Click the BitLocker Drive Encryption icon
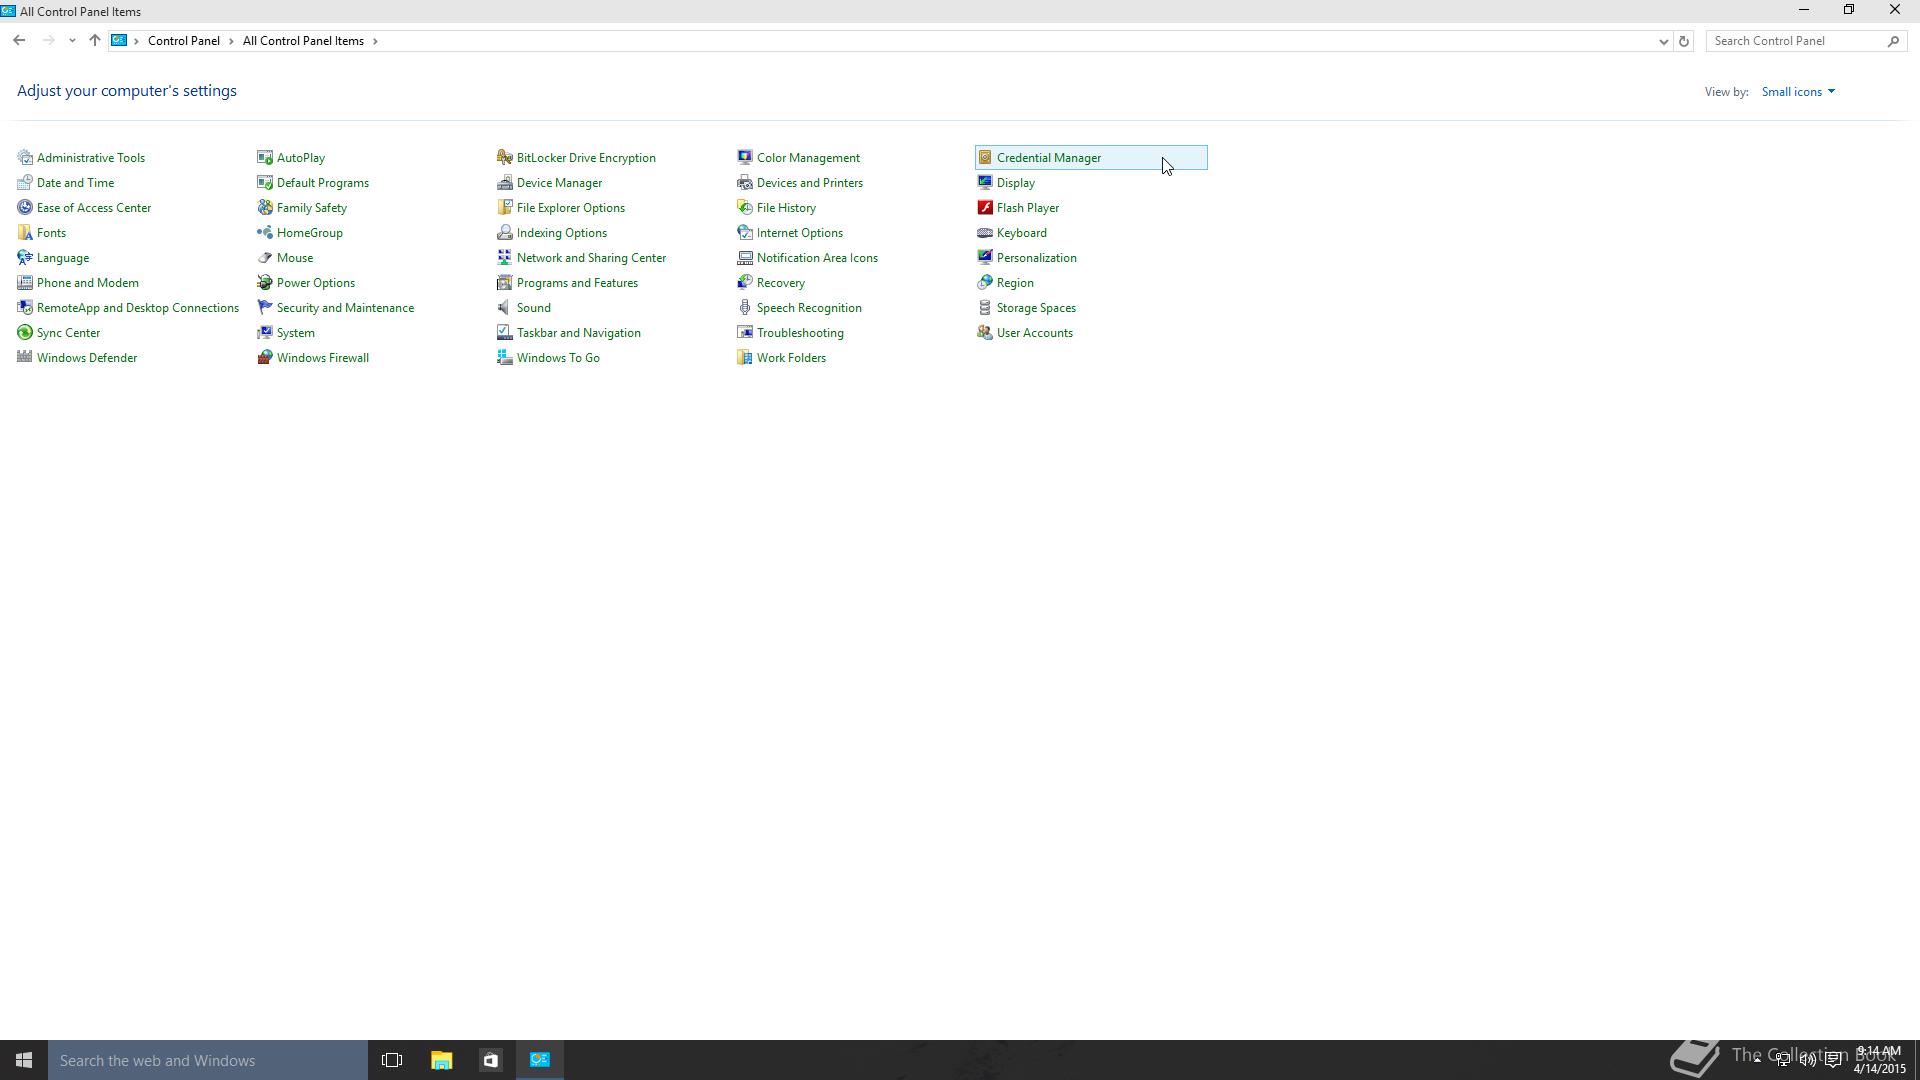Viewport: 1920px width, 1080px height. point(505,158)
